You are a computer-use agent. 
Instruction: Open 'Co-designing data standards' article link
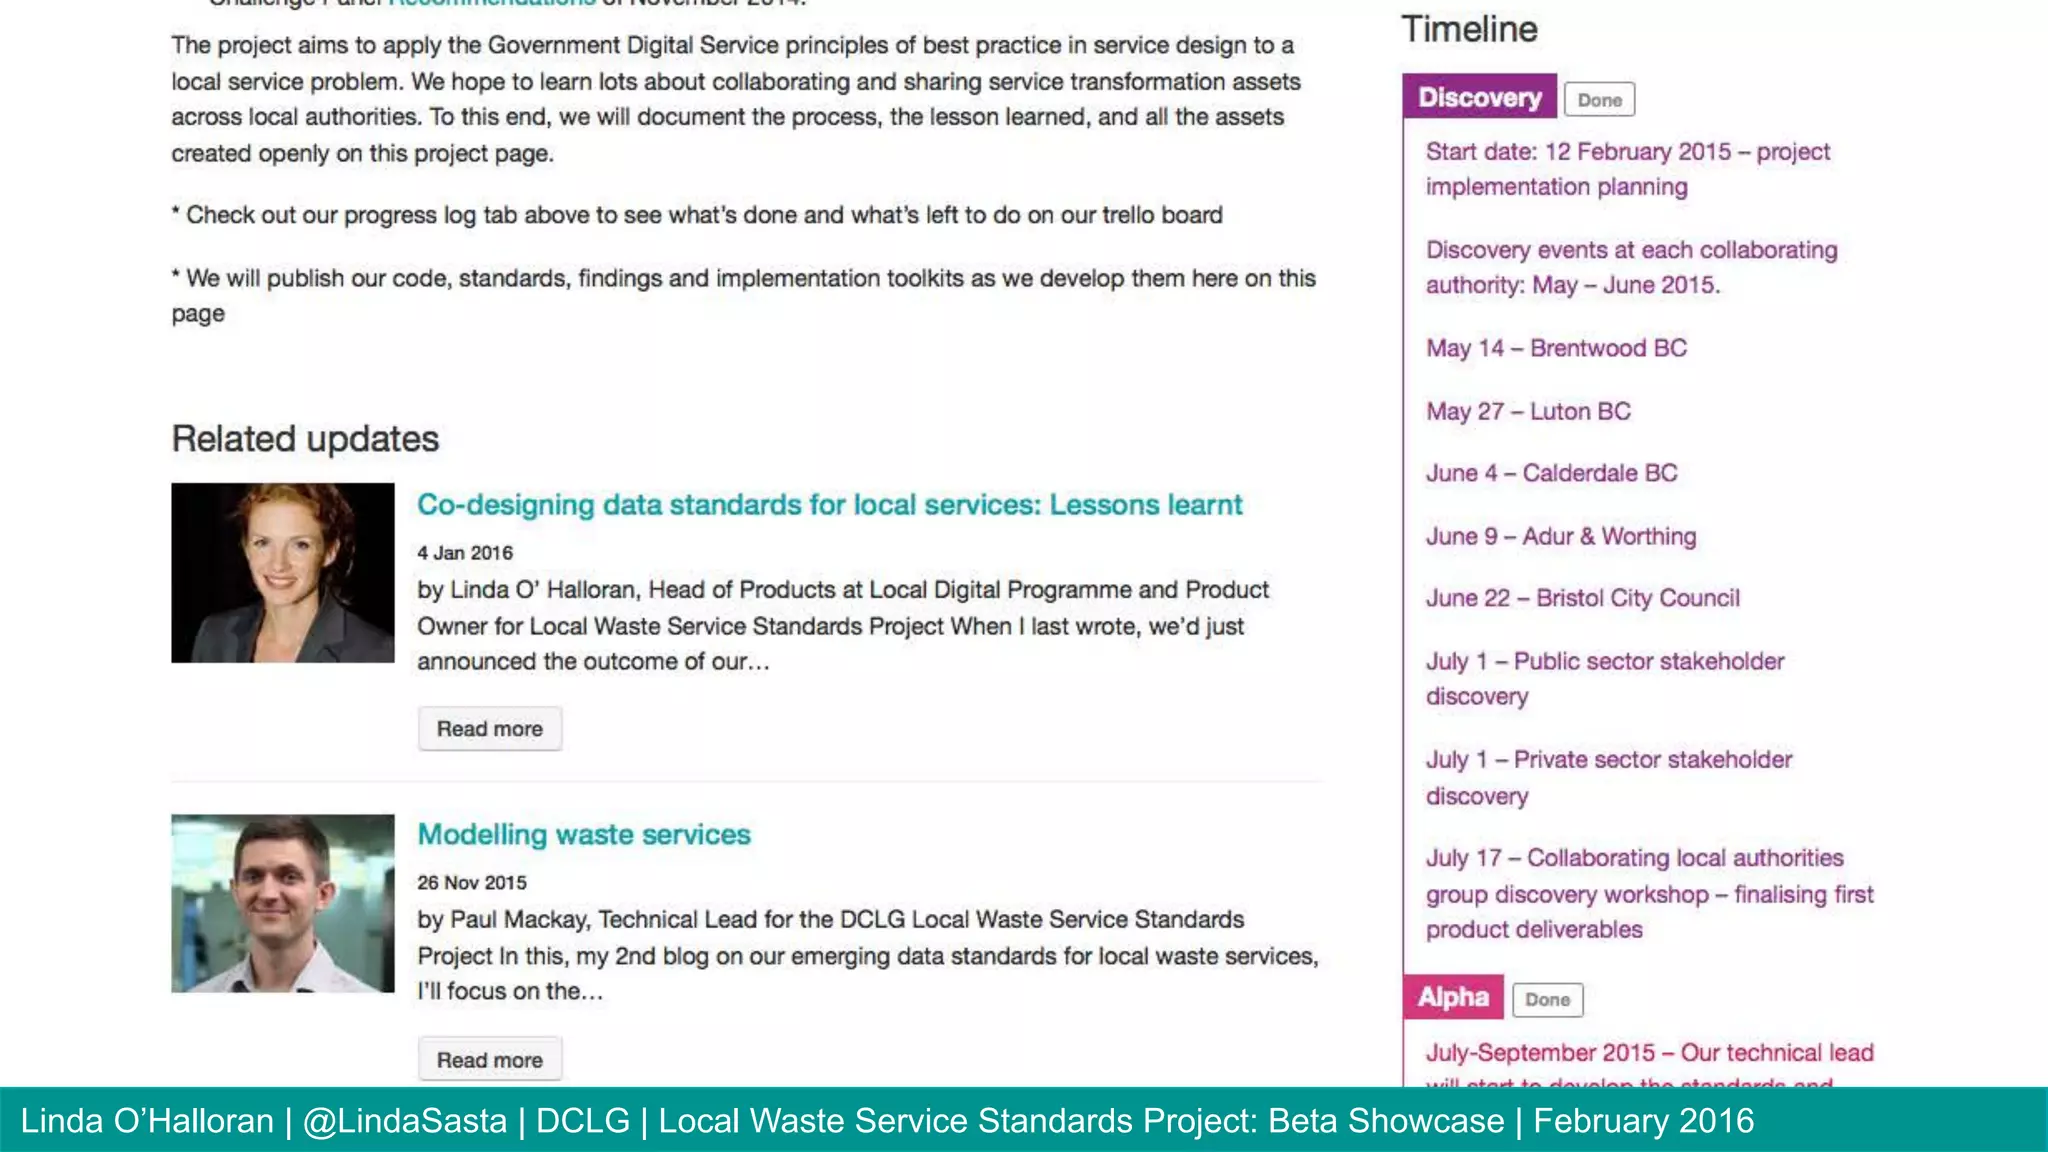(829, 504)
